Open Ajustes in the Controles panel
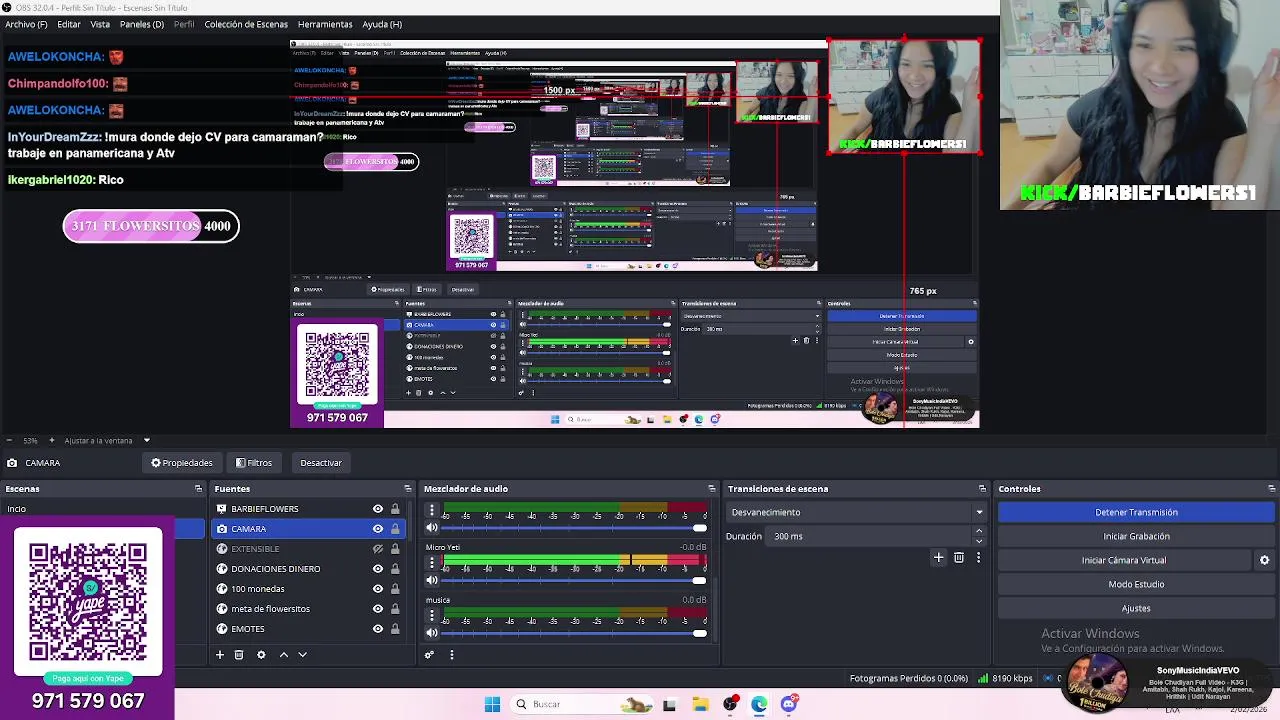The height and width of the screenshot is (720, 1280). [x=1136, y=608]
